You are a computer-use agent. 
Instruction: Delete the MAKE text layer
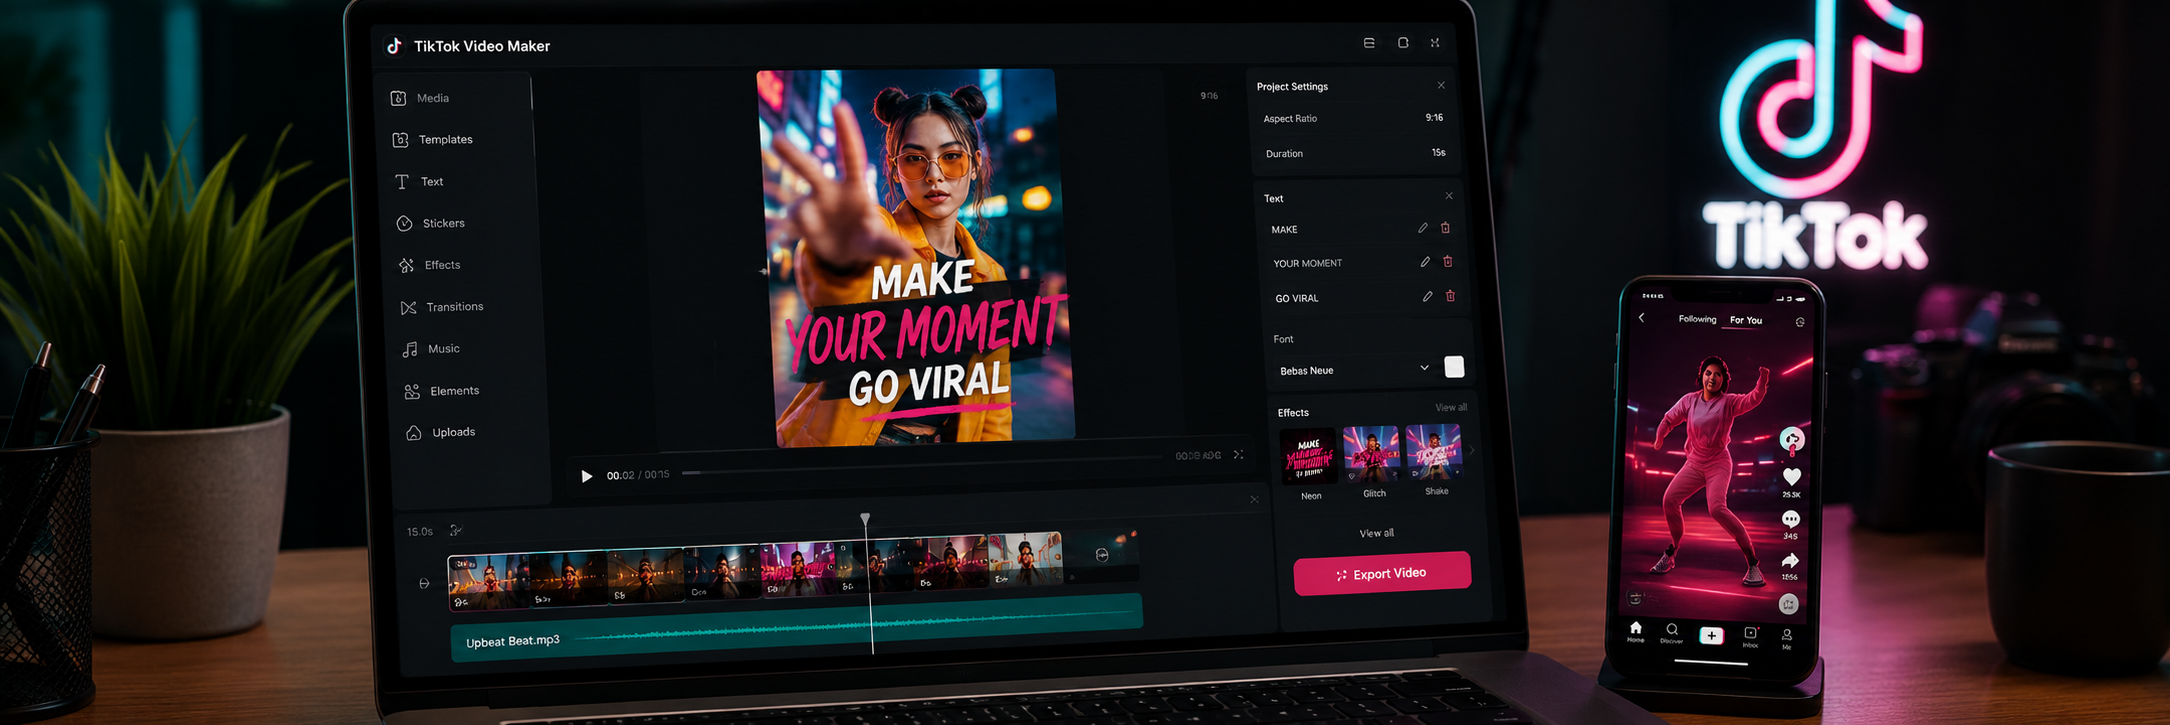tap(1445, 228)
